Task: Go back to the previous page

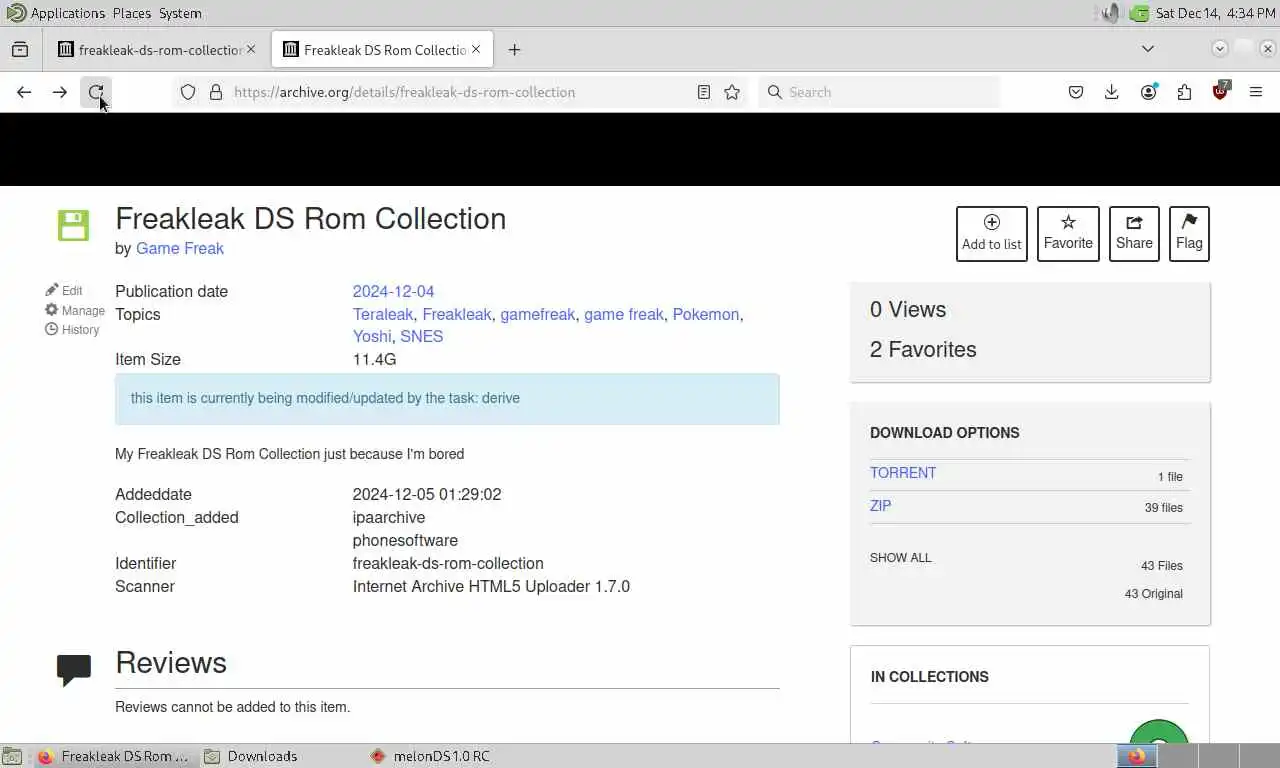Action: coord(24,92)
